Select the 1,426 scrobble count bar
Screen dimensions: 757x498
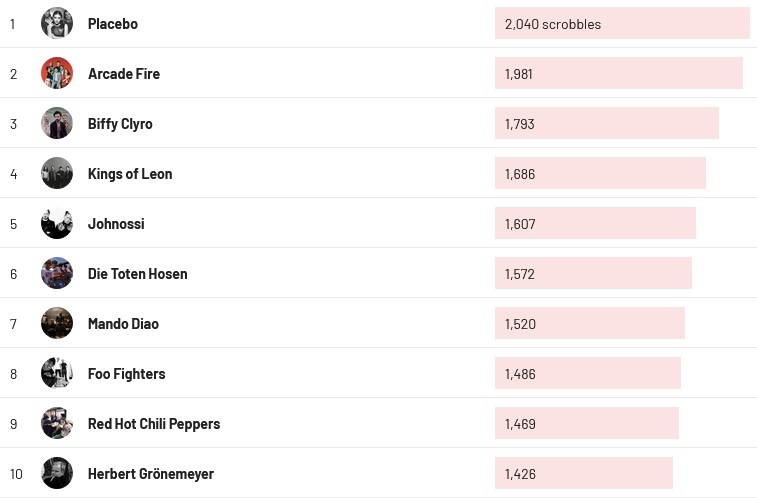583,473
